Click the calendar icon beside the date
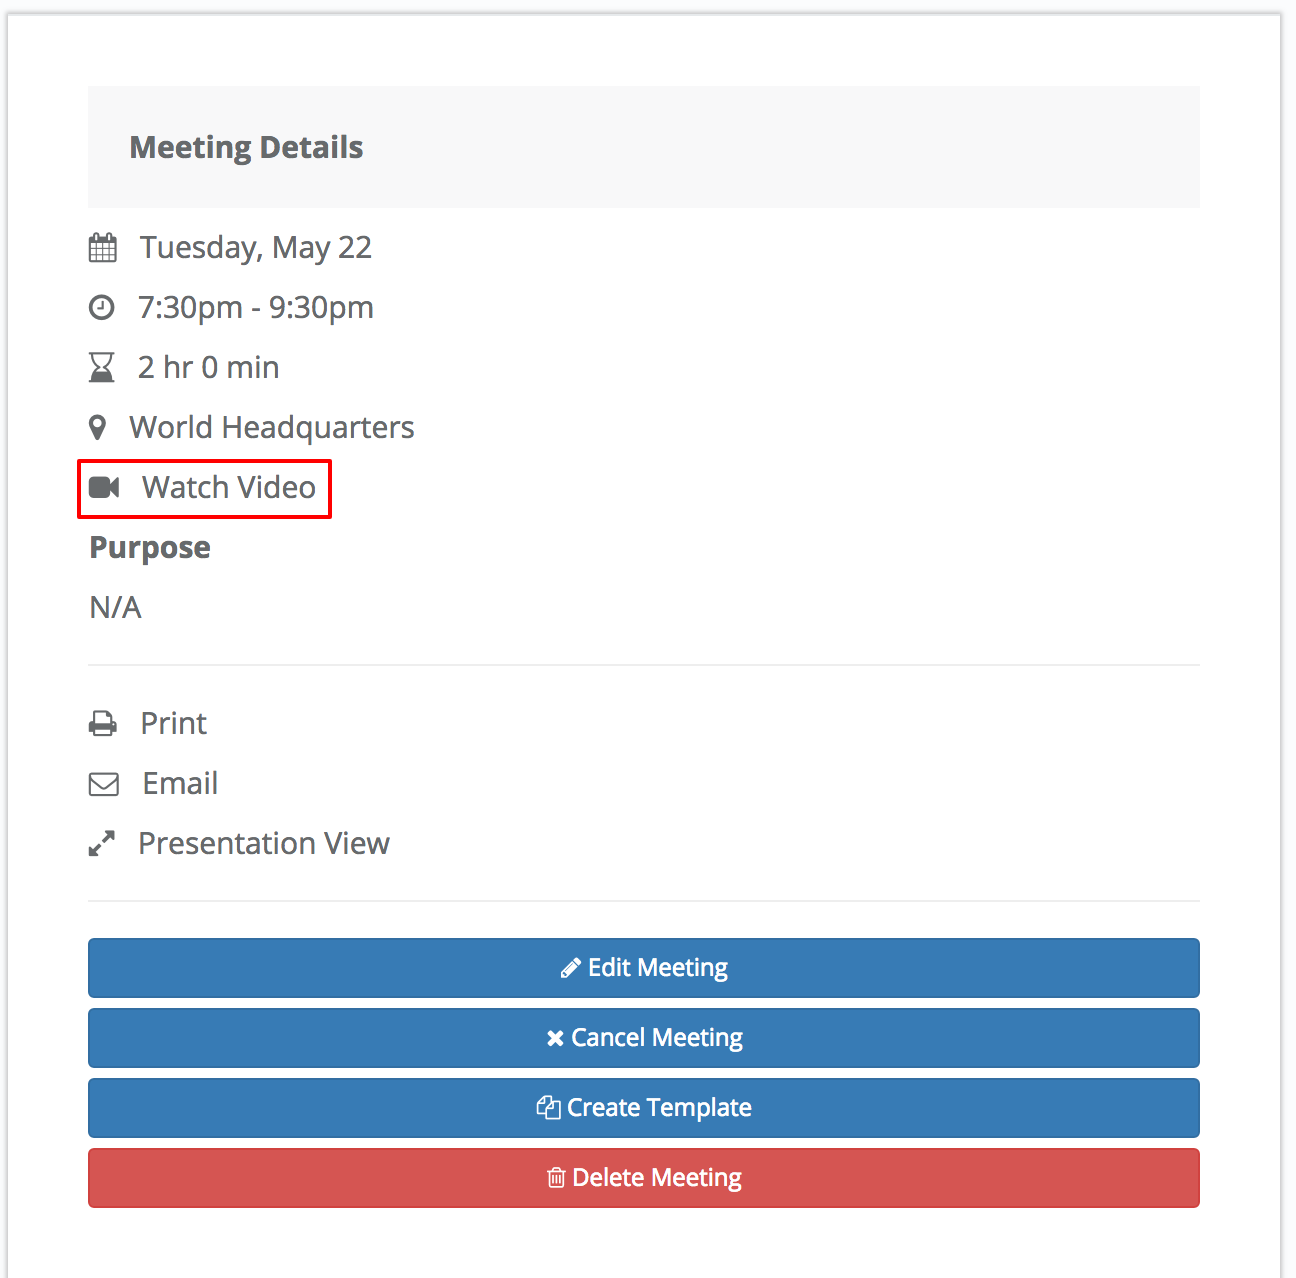 click(103, 247)
